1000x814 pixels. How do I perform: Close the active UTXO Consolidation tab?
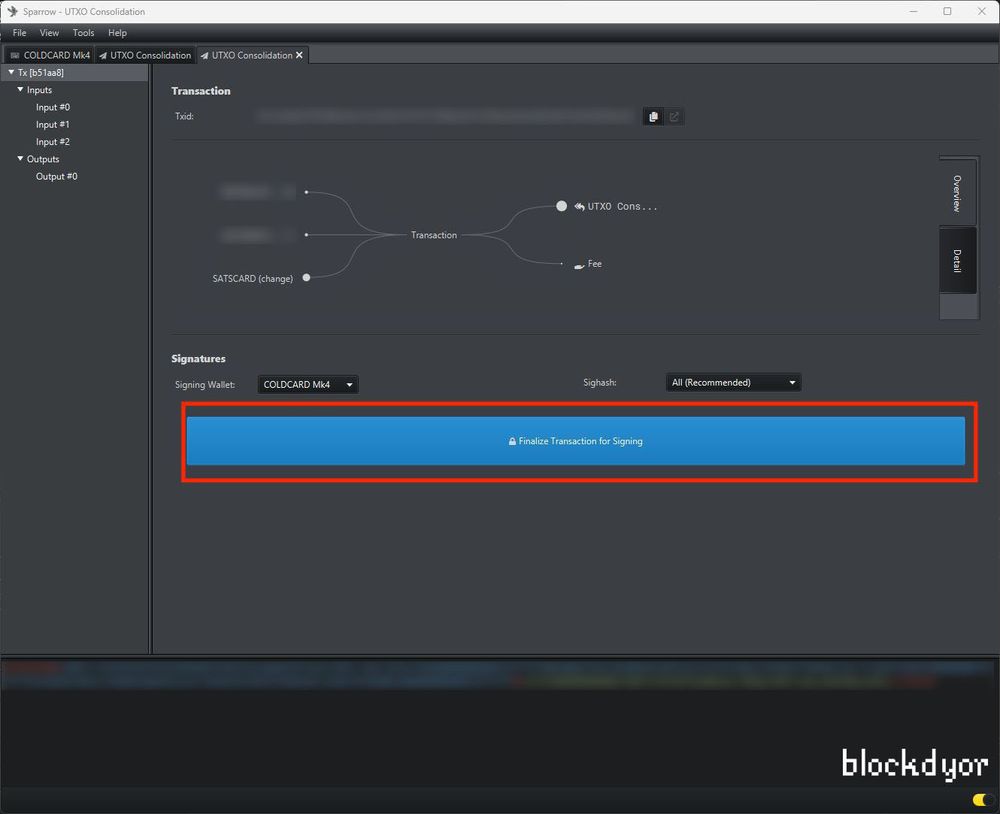(x=299, y=55)
